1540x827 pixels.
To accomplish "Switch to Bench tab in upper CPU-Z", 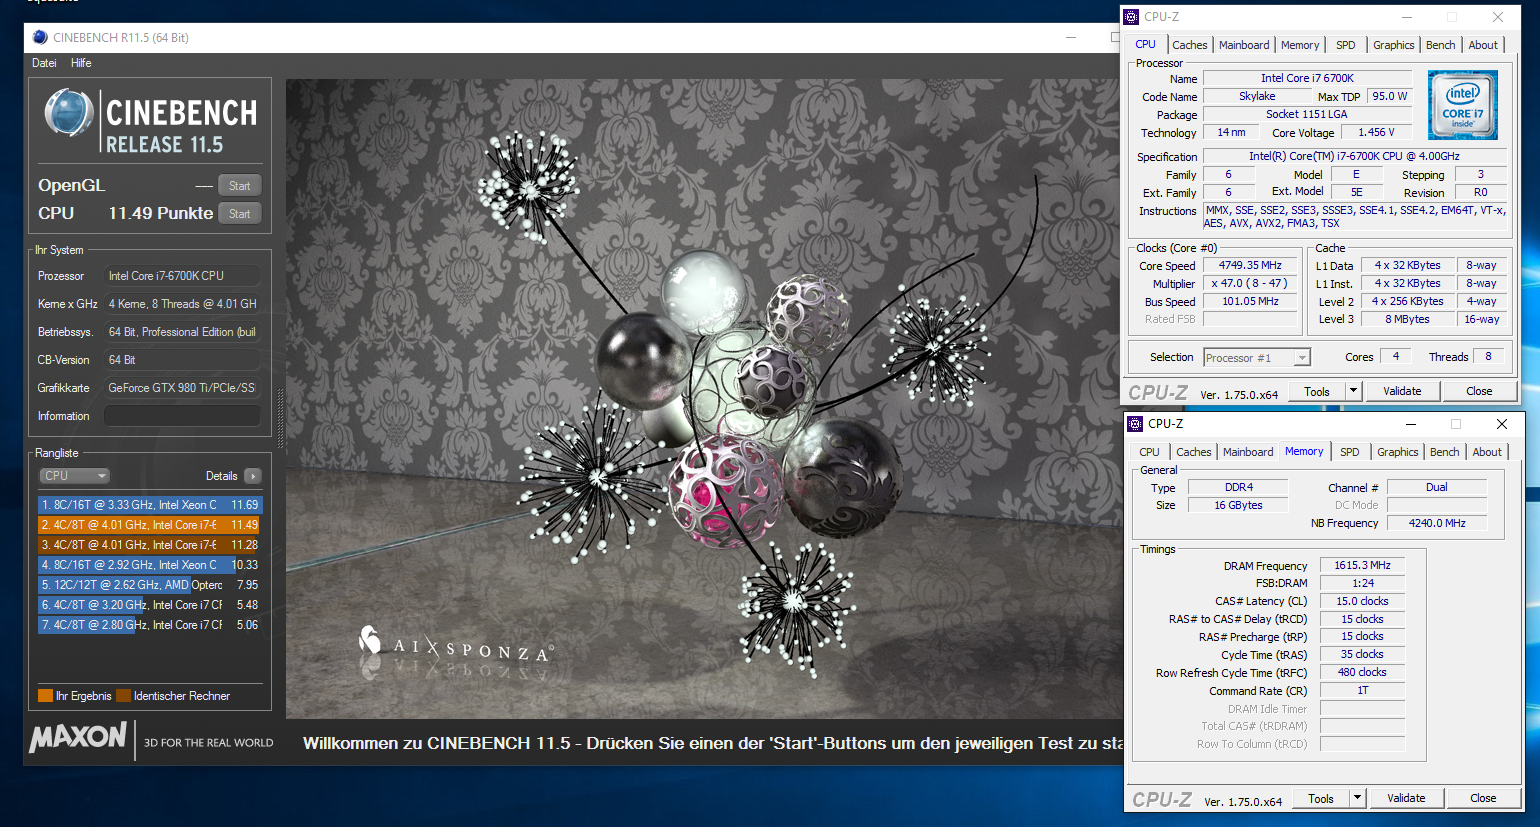I will (1440, 45).
